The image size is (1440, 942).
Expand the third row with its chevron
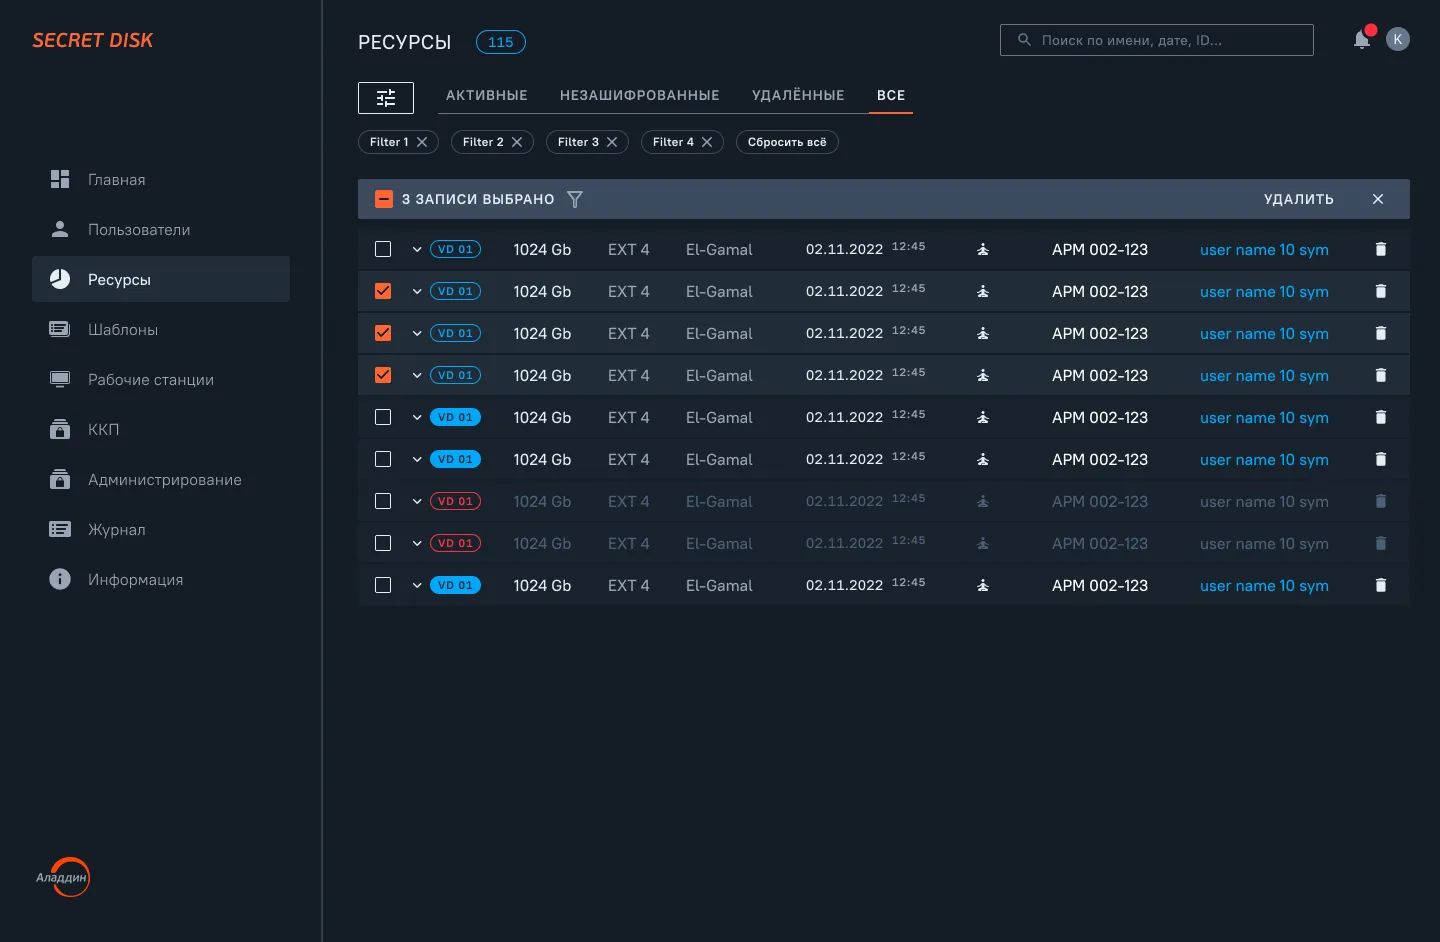[x=417, y=334]
